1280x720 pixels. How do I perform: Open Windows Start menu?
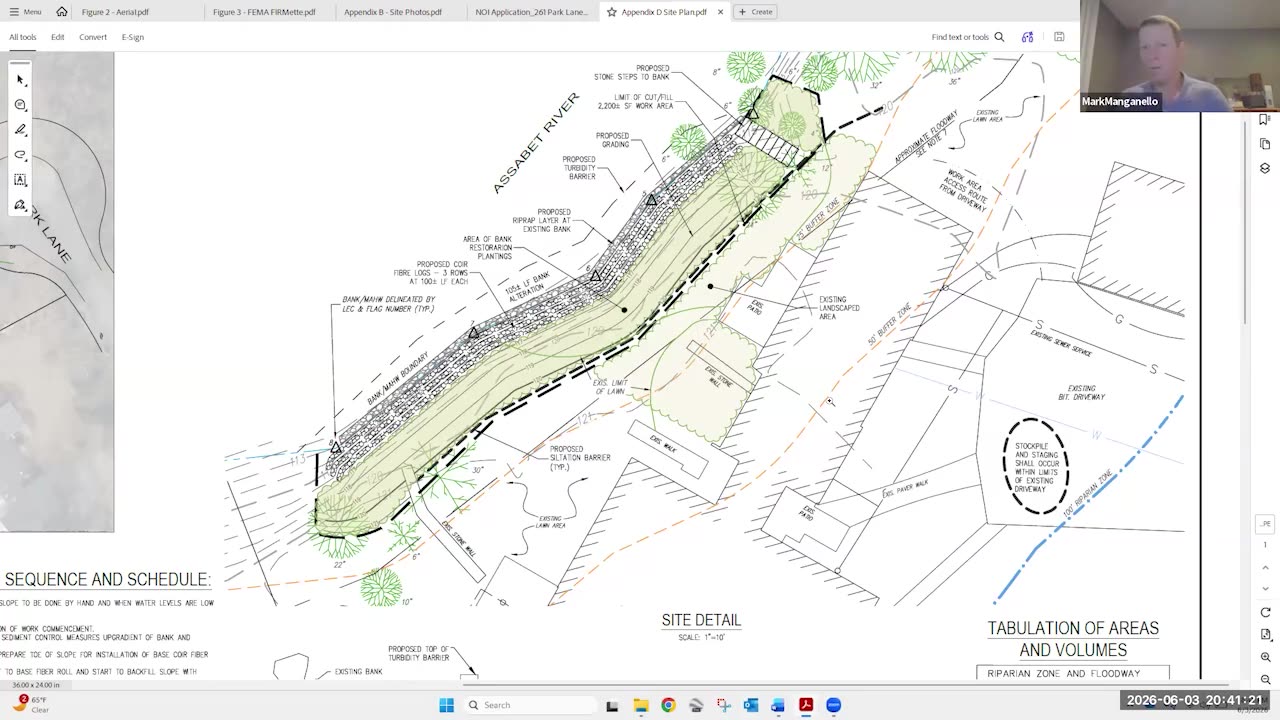446,705
